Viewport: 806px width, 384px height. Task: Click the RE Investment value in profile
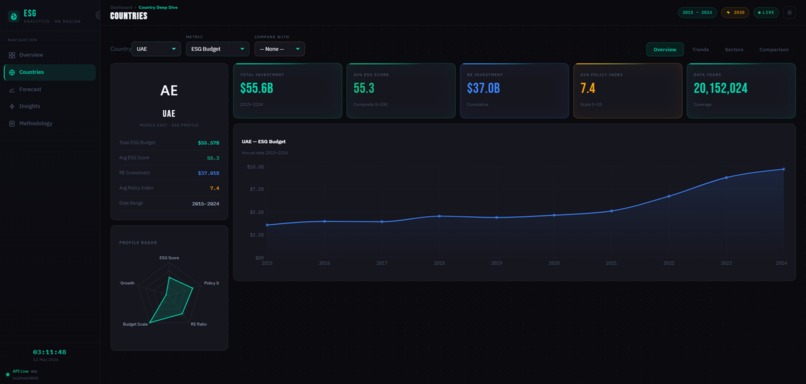[x=208, y=173]
